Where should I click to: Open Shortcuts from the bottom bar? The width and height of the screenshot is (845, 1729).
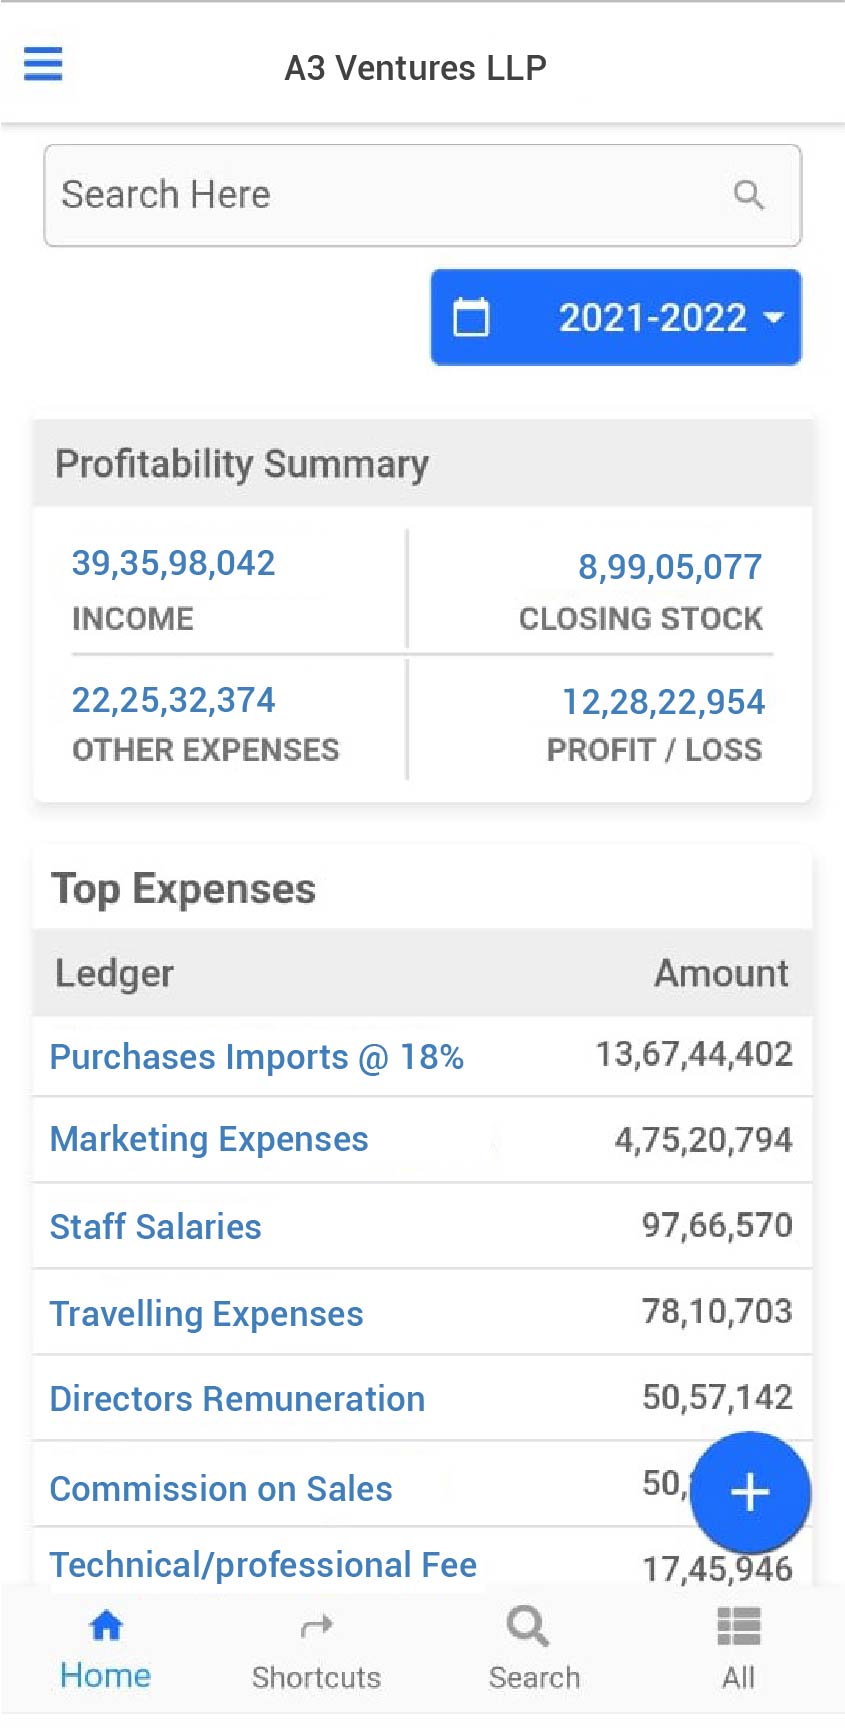click(316, 1650)
